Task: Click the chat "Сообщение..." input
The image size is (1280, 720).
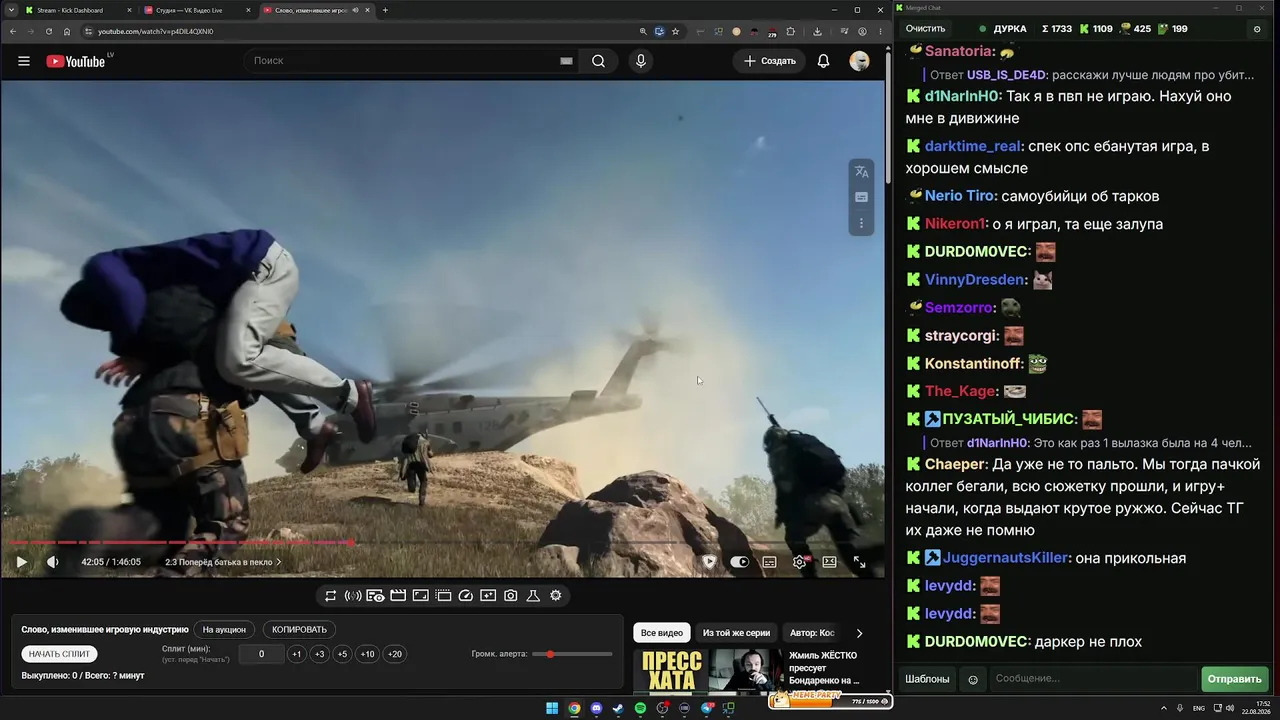Action: click(1093, 680)
